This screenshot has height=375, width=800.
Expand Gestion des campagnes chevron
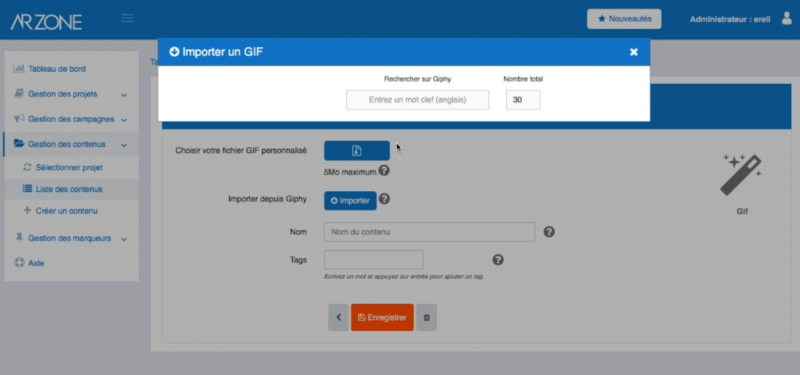pos(124,120)
